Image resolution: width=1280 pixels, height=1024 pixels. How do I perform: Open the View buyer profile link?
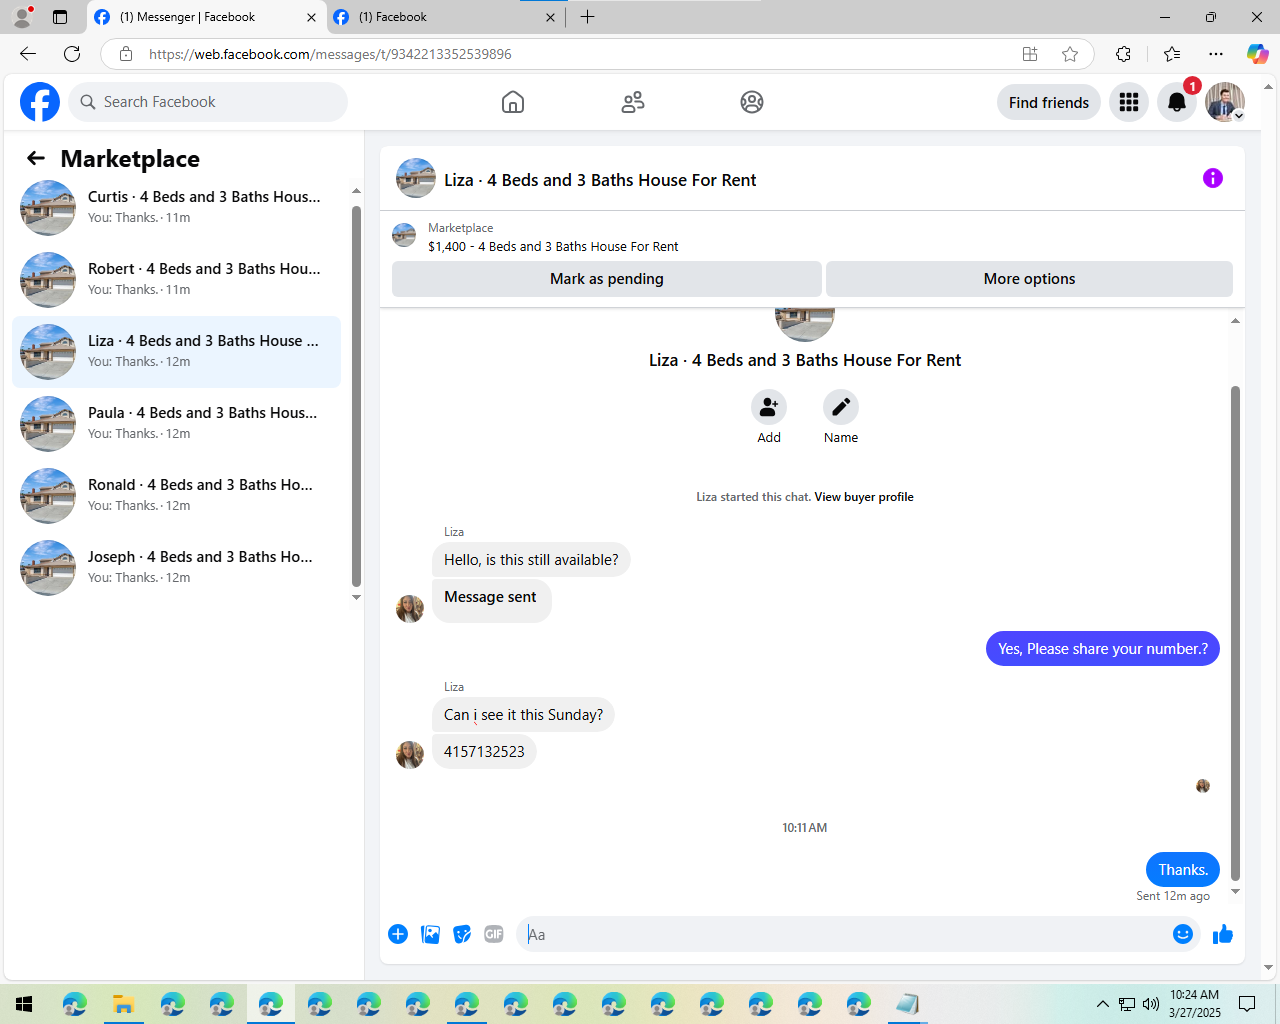pyautogui.click(x=864, y=497)
